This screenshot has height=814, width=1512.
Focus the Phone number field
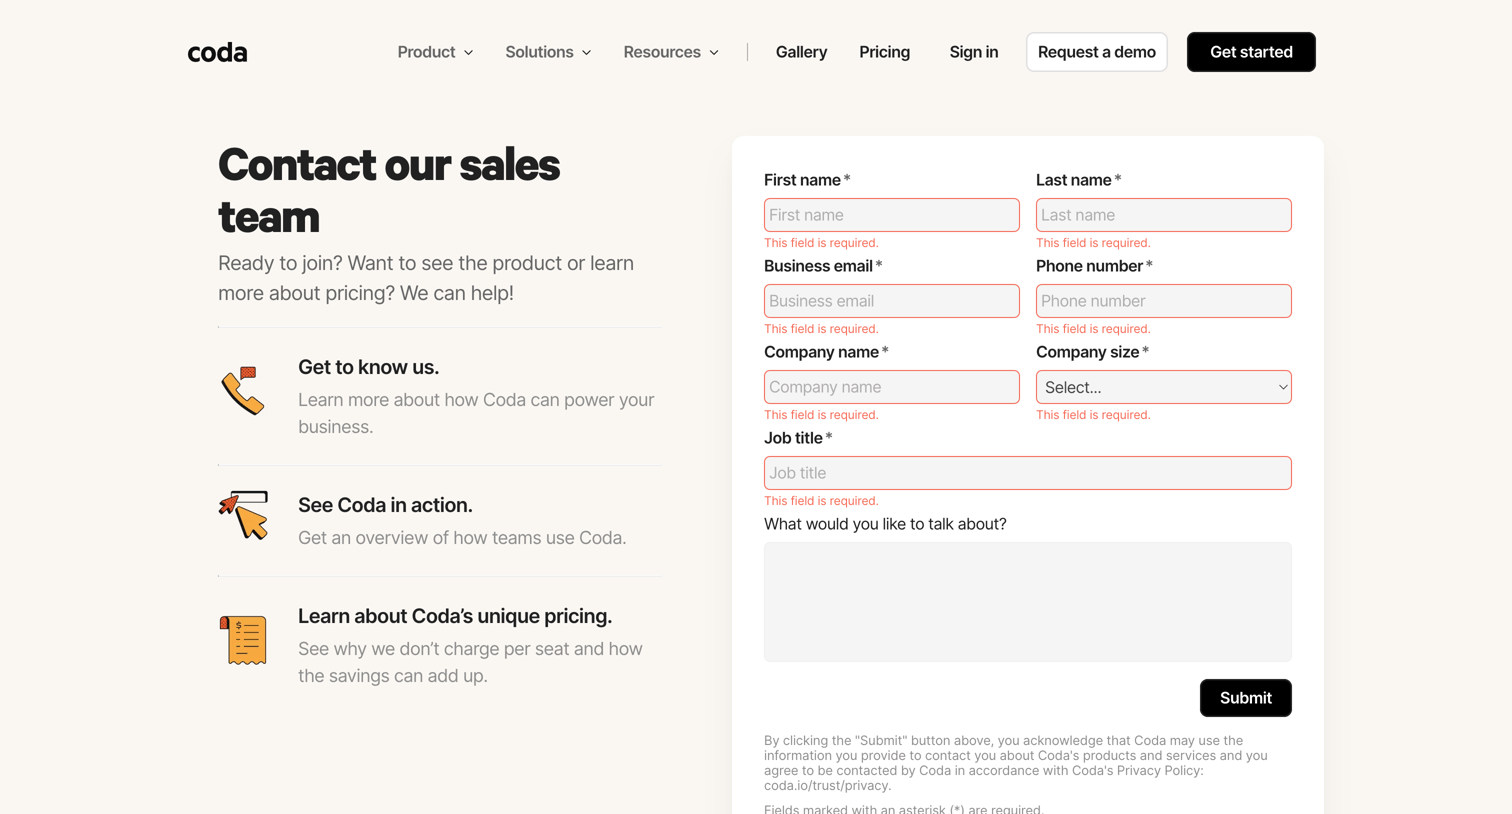coord(1163,301)
